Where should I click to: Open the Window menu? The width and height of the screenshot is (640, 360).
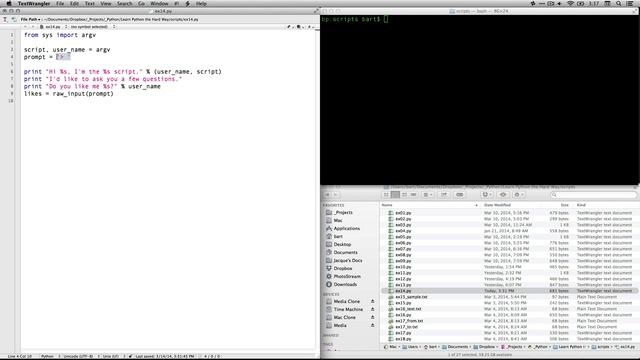(159, 4)
